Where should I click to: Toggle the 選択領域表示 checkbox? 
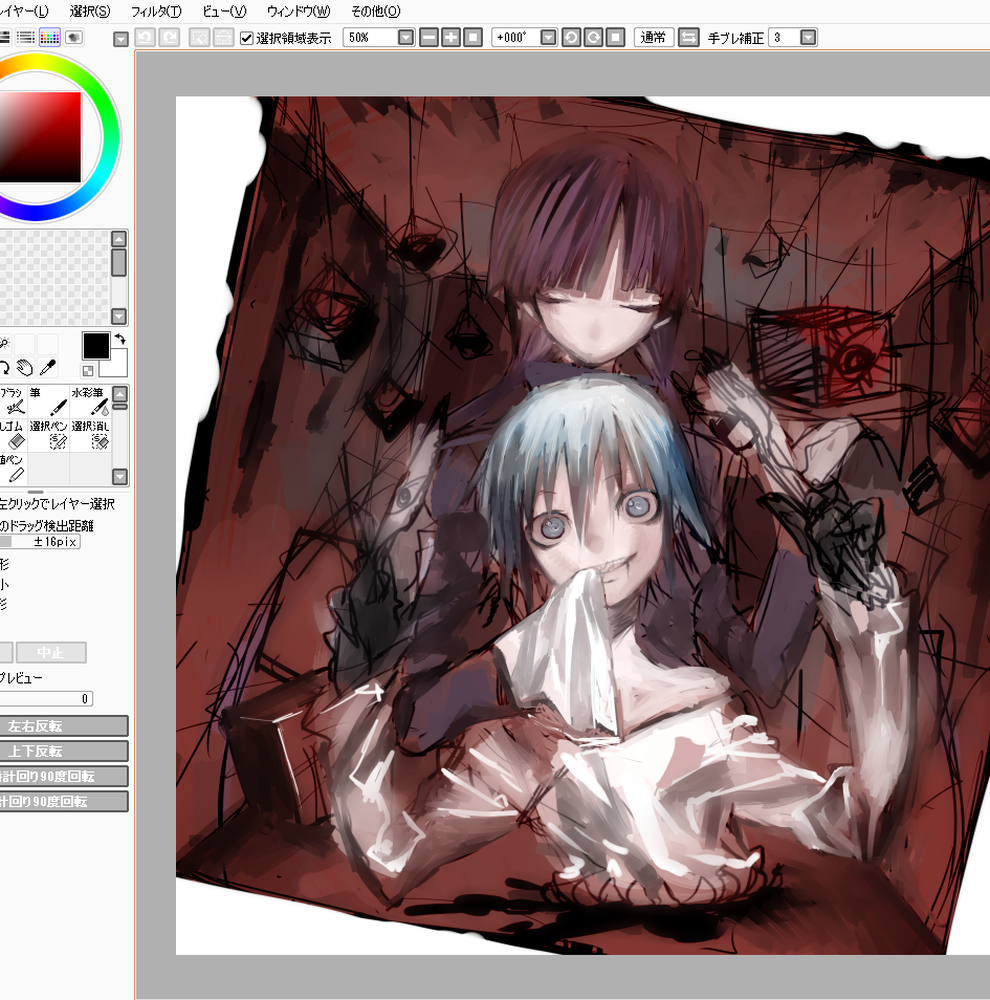pos(247,38)
